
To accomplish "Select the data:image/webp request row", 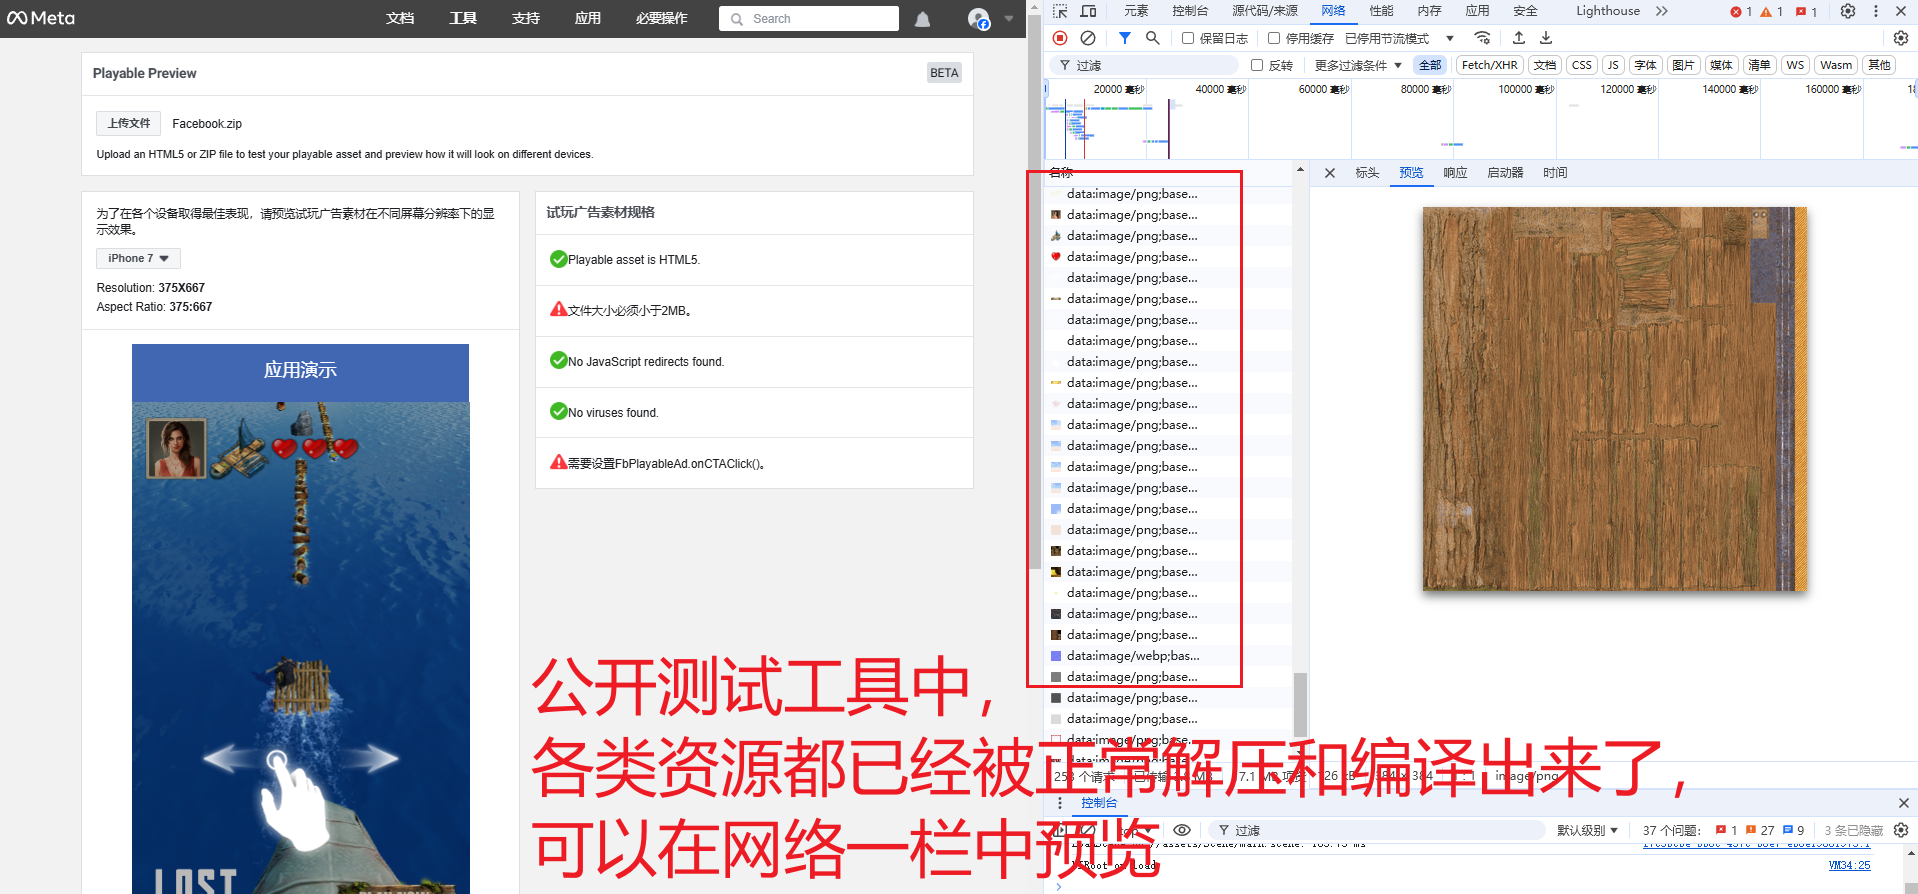I will coord(1169,656).
